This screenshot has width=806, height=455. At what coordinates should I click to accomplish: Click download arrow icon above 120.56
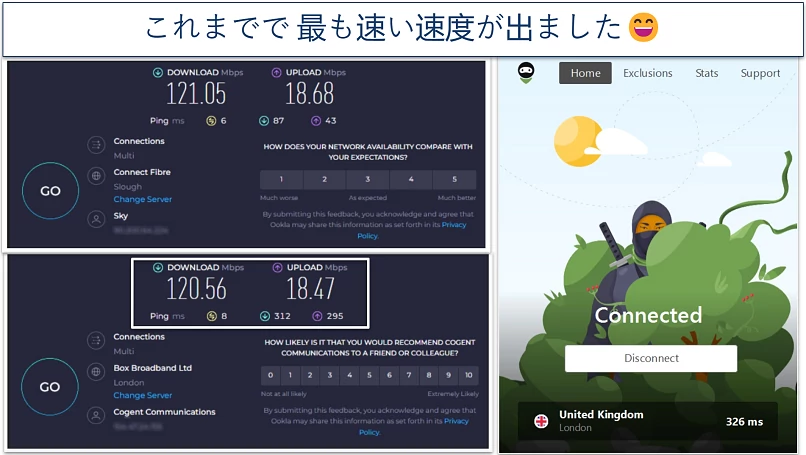pyautogui.click(x=158, y=267)
